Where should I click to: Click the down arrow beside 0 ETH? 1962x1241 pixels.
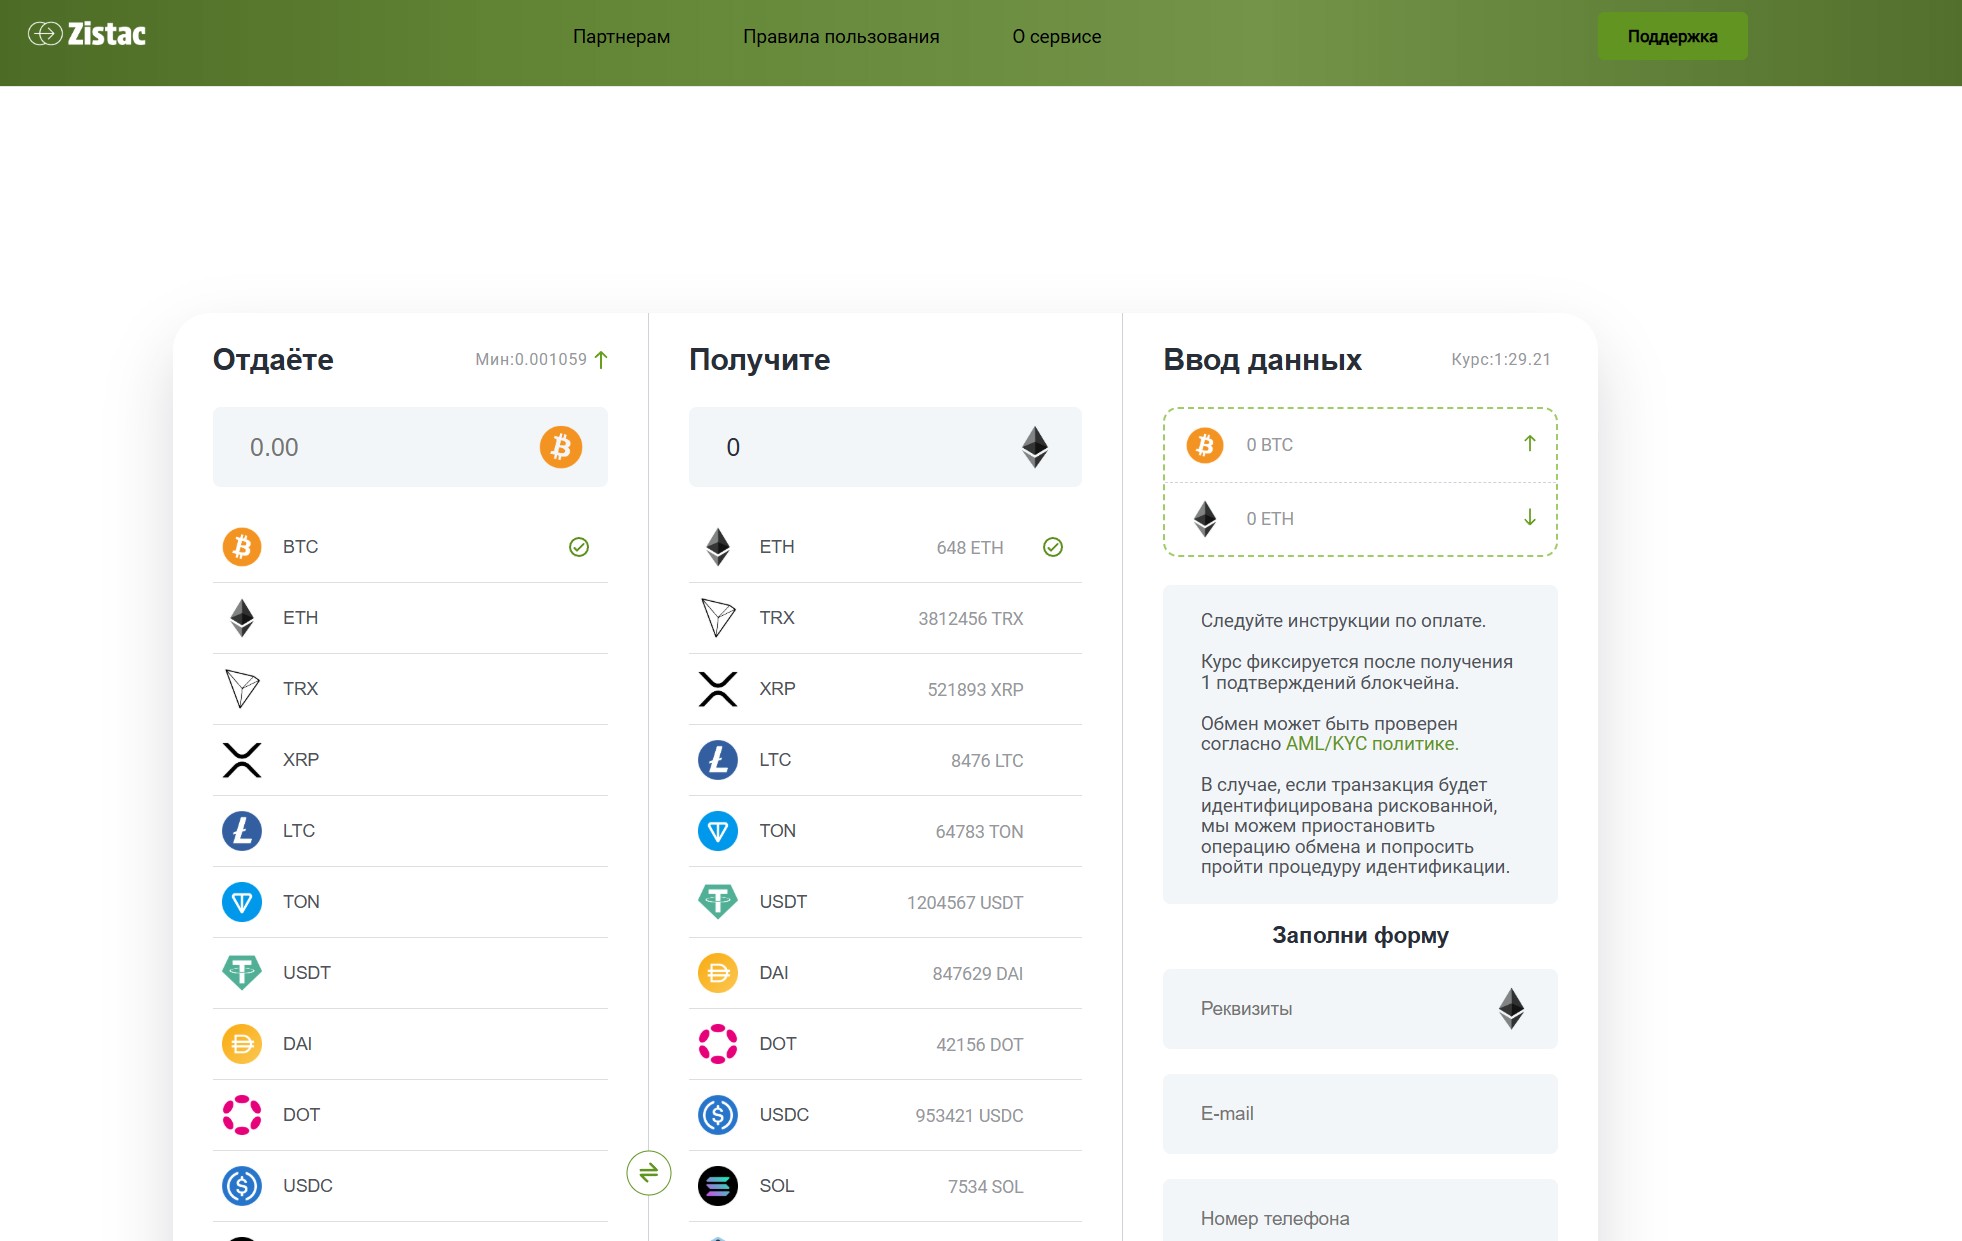(x=1530, y=518)
